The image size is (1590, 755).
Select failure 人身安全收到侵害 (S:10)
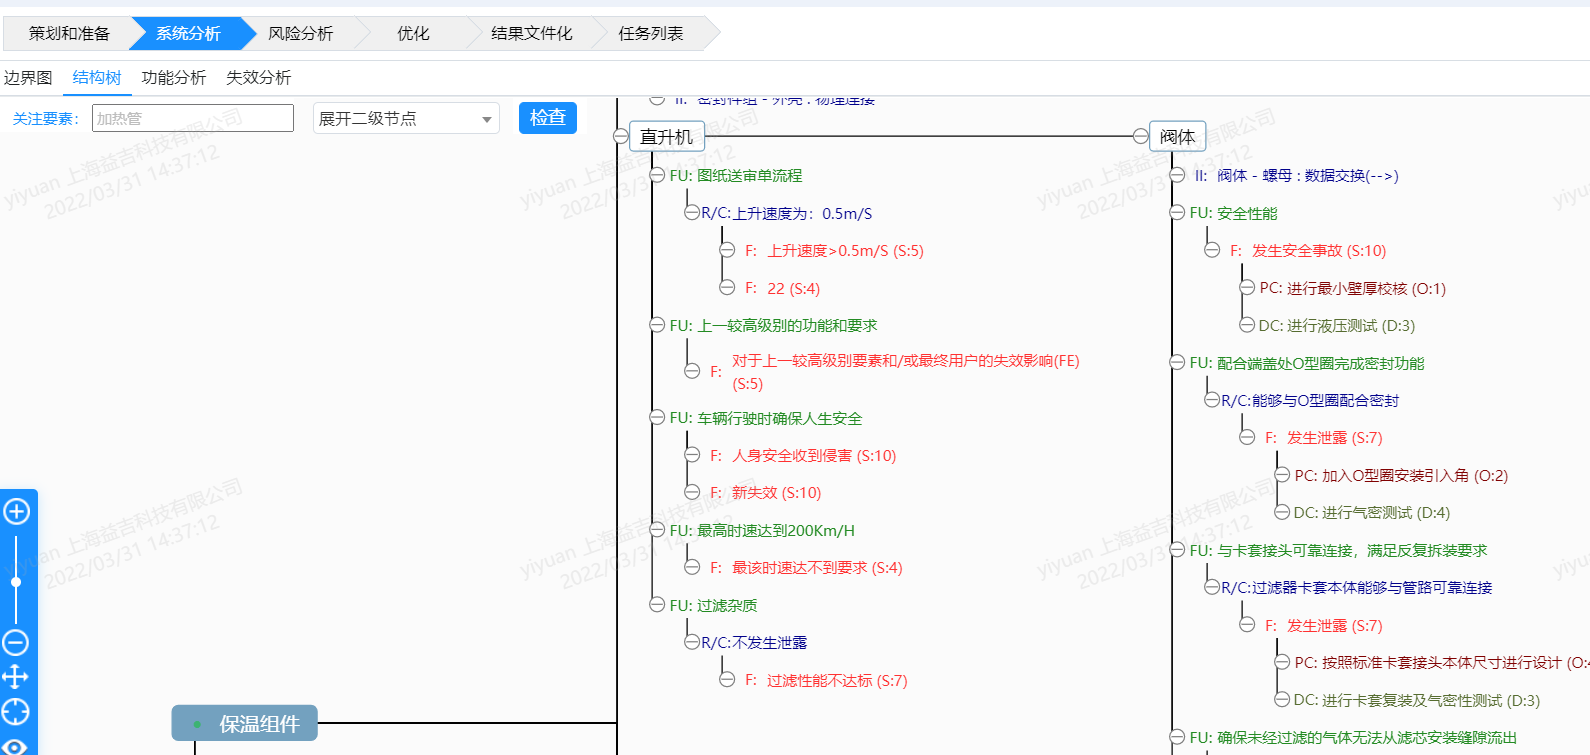pos(814,456)
